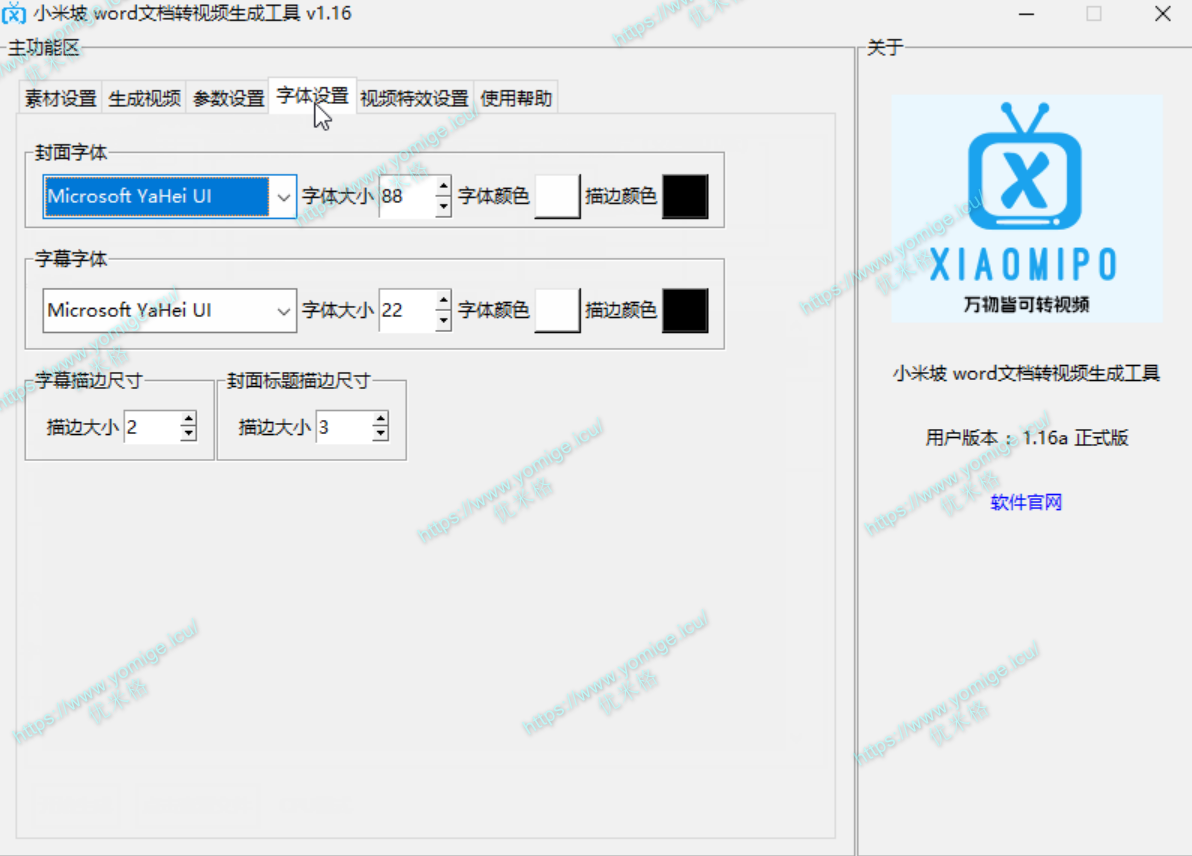
Task: Decrease the 封面字体 font size with down arrow
Action: [x=444, y=207]
